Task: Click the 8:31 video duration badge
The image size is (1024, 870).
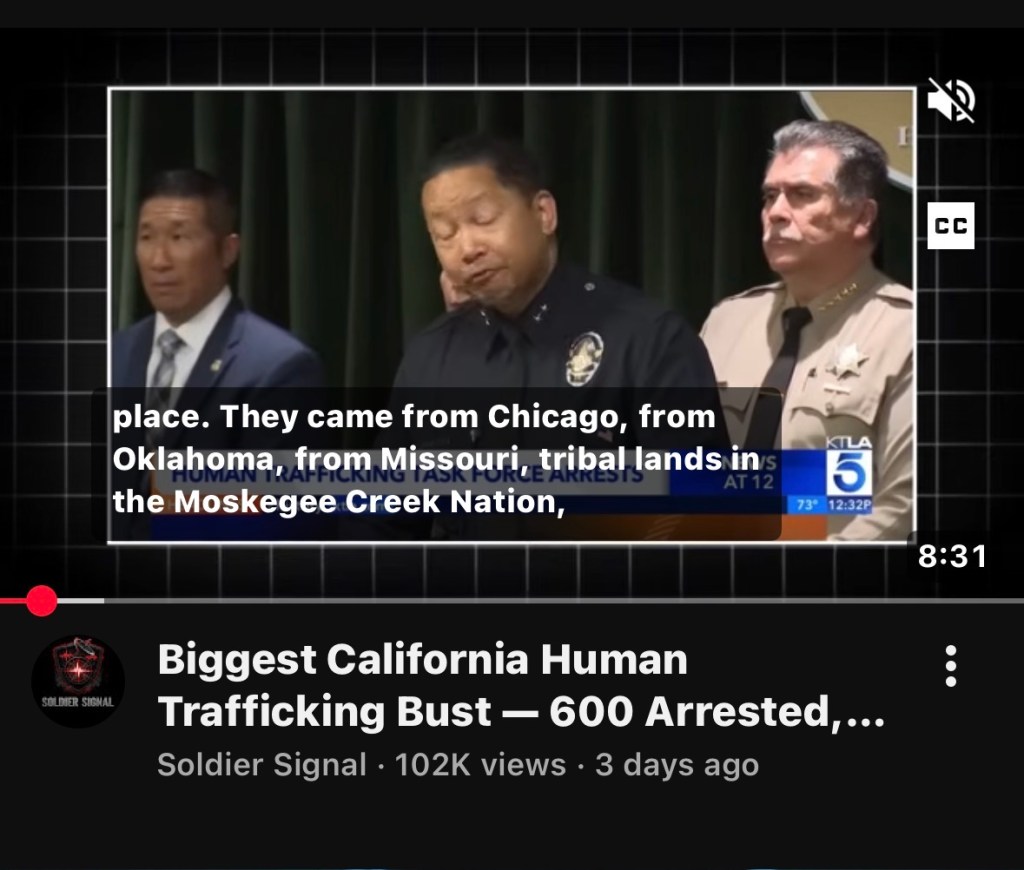Action: [x=952, y=556]
